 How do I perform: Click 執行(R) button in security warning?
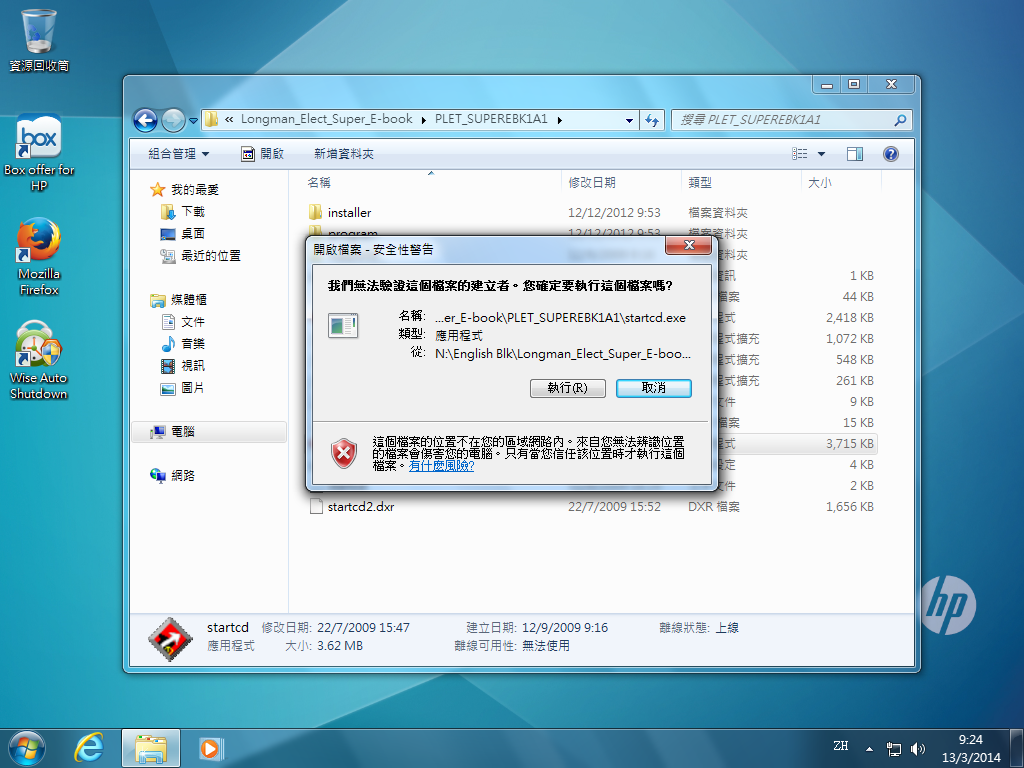(x=568, y=388)
